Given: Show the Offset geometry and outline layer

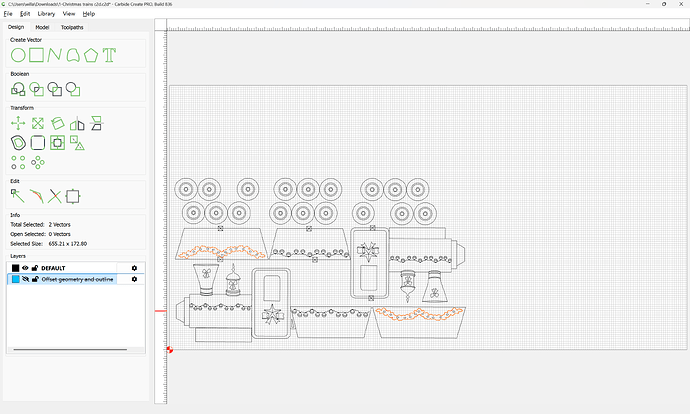Looking at the screenshot, I should [26, 280].
